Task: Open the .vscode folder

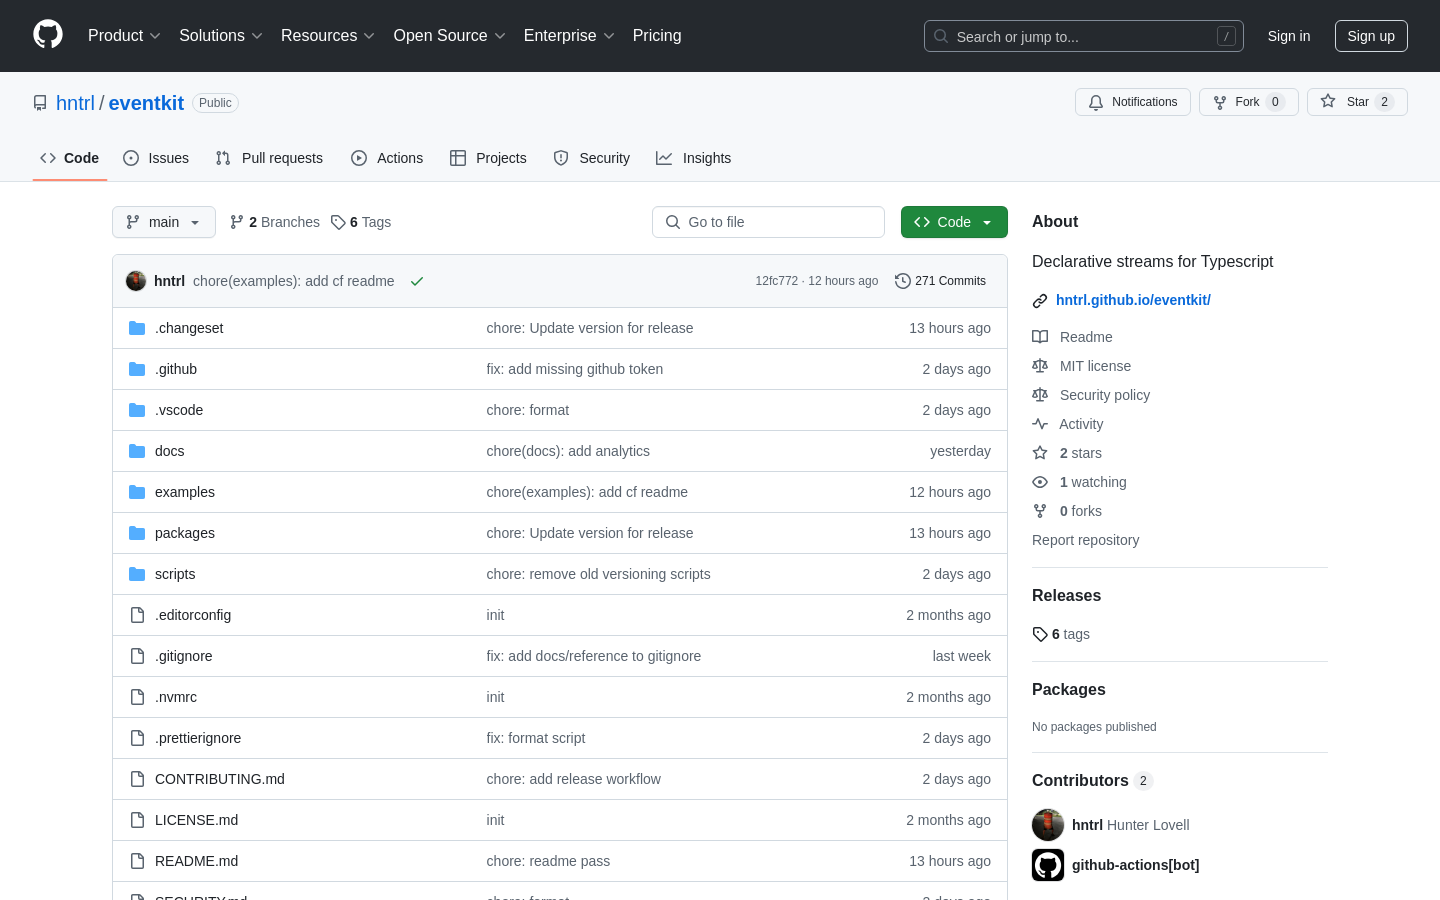Action: [179, 410]
